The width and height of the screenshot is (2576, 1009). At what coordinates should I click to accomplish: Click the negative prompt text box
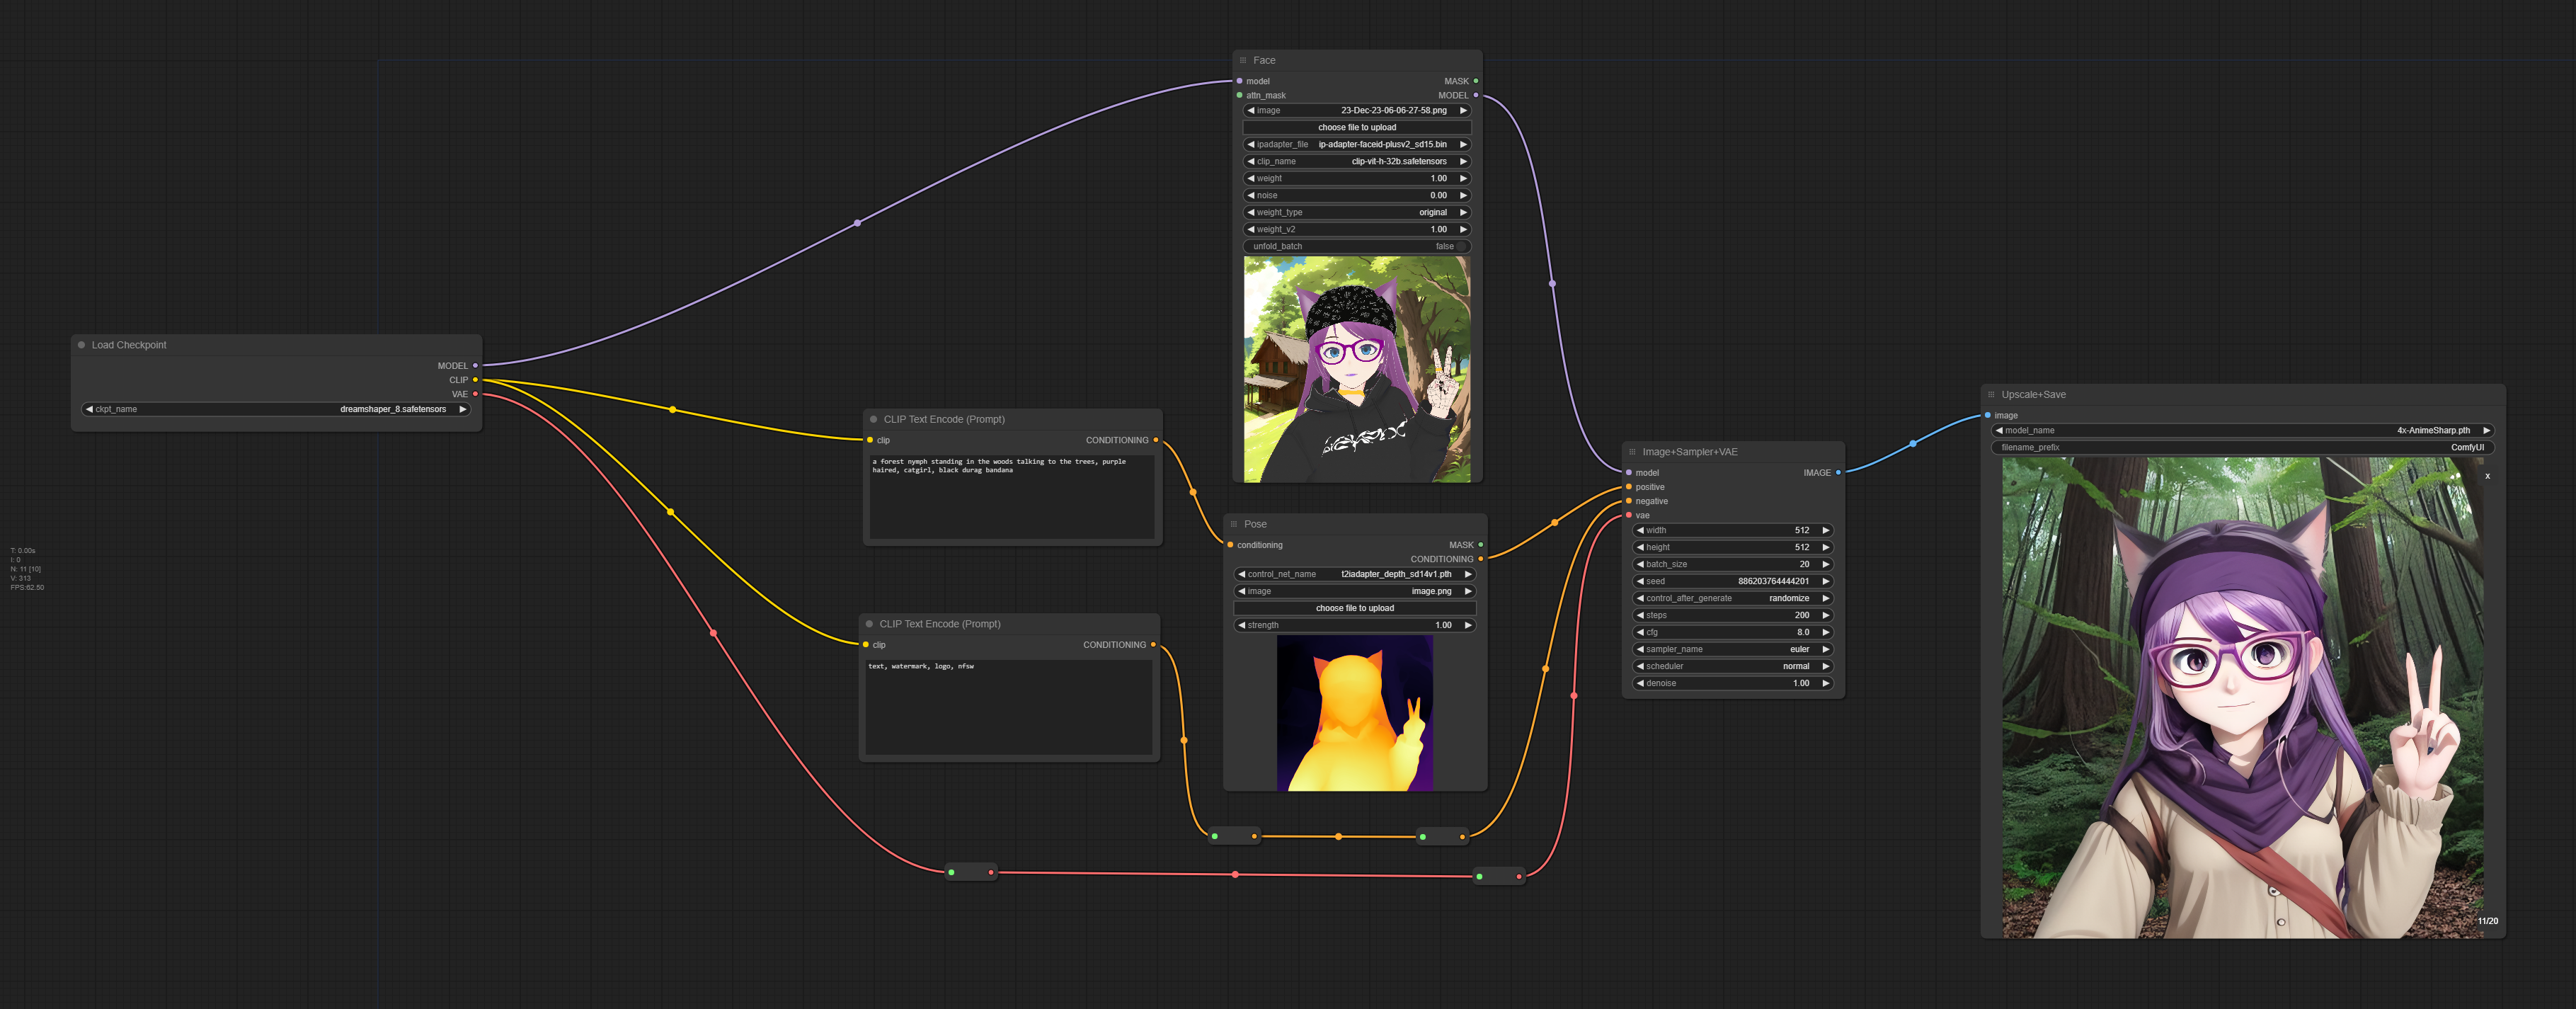tap(1008, 706)
